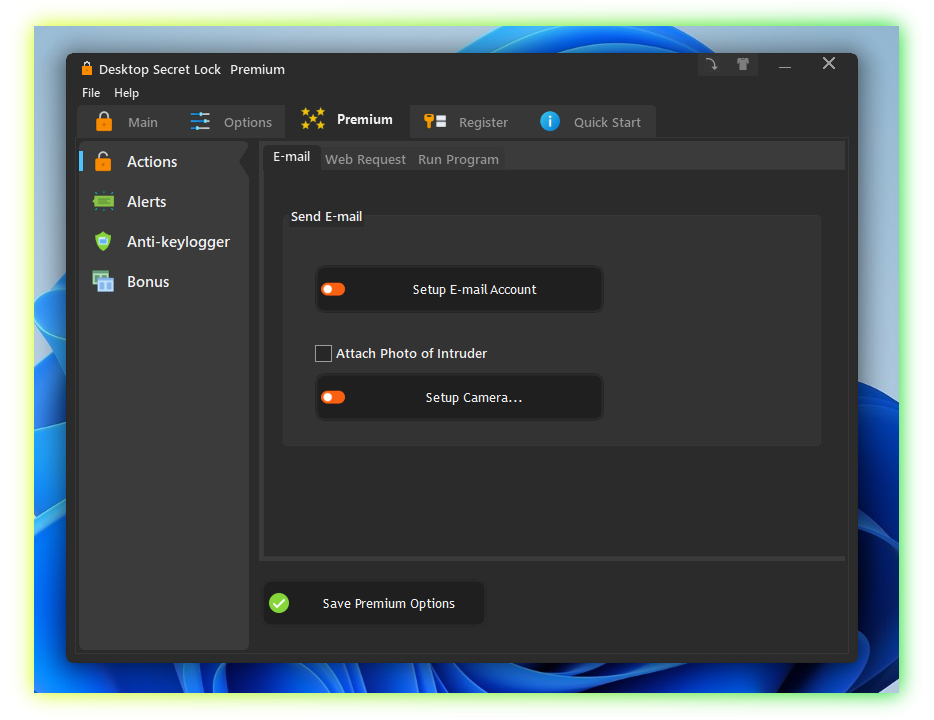
Task: Enable the Attach Photo of Intruder checkbox
Action: coord(323,353)
